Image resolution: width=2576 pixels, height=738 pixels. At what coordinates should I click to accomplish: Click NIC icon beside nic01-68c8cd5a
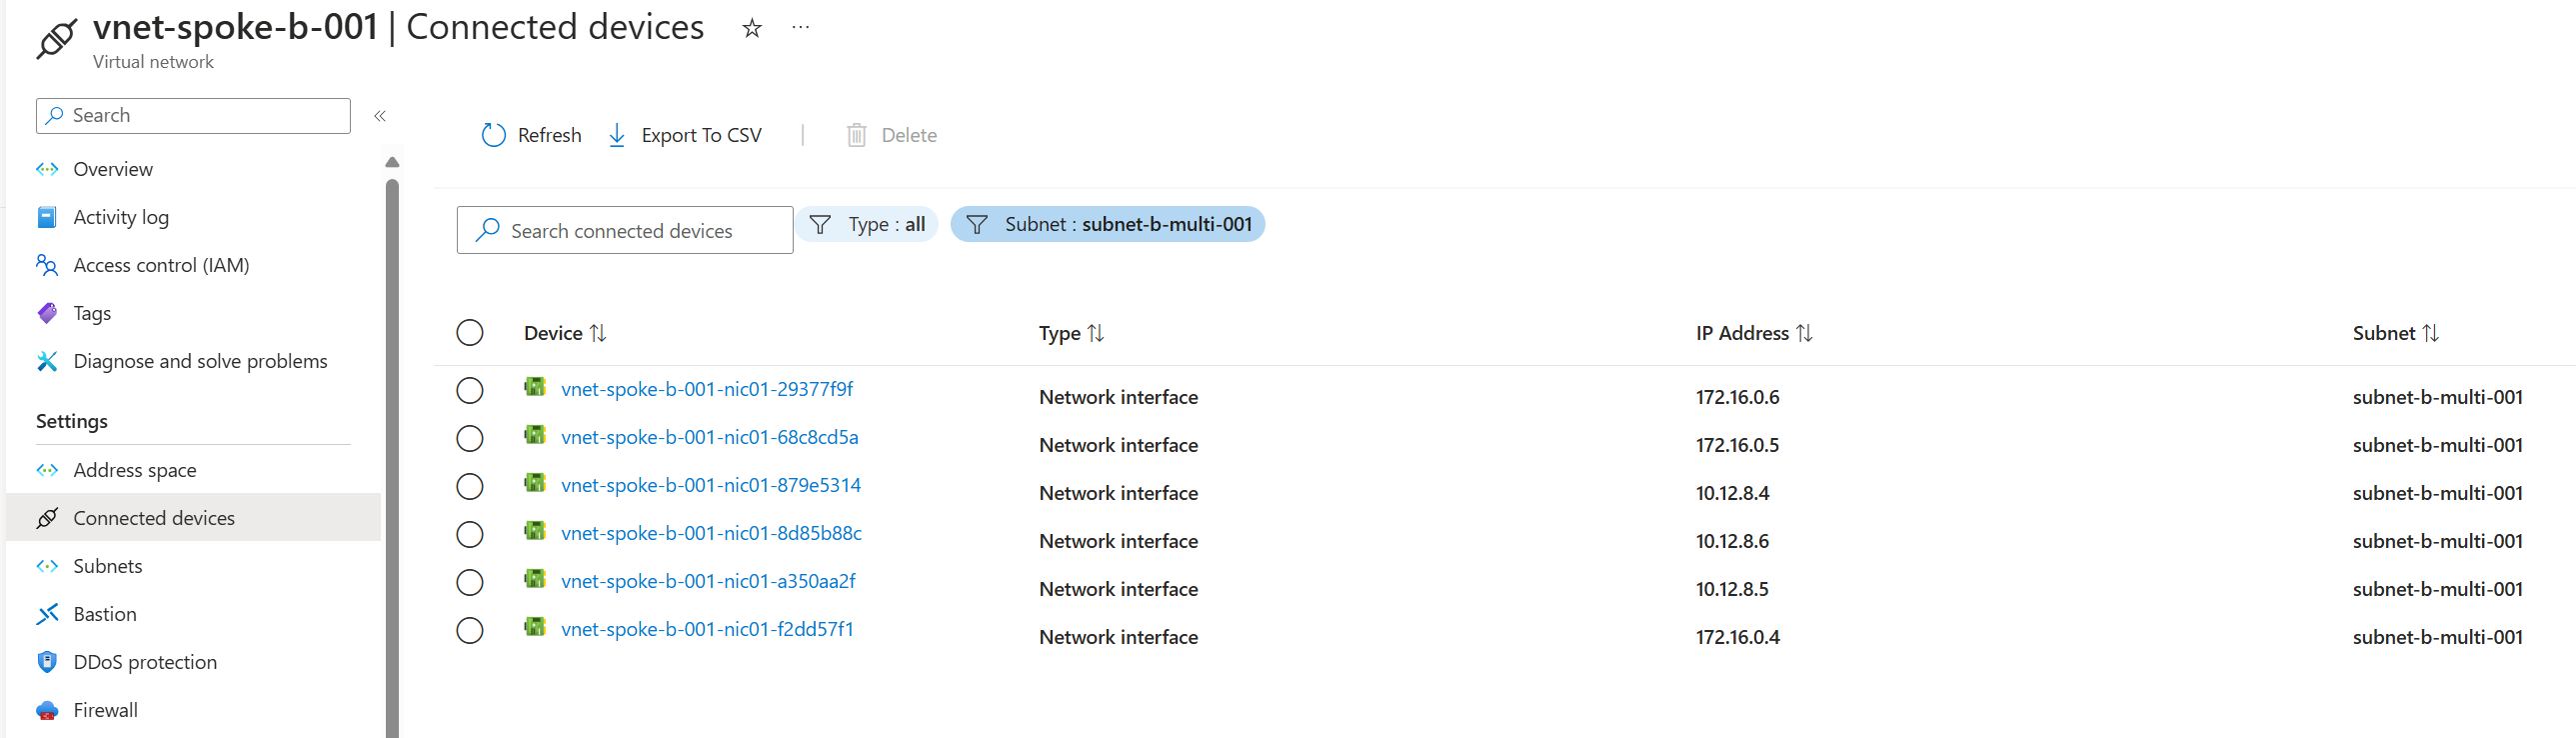tap(535, 435)
